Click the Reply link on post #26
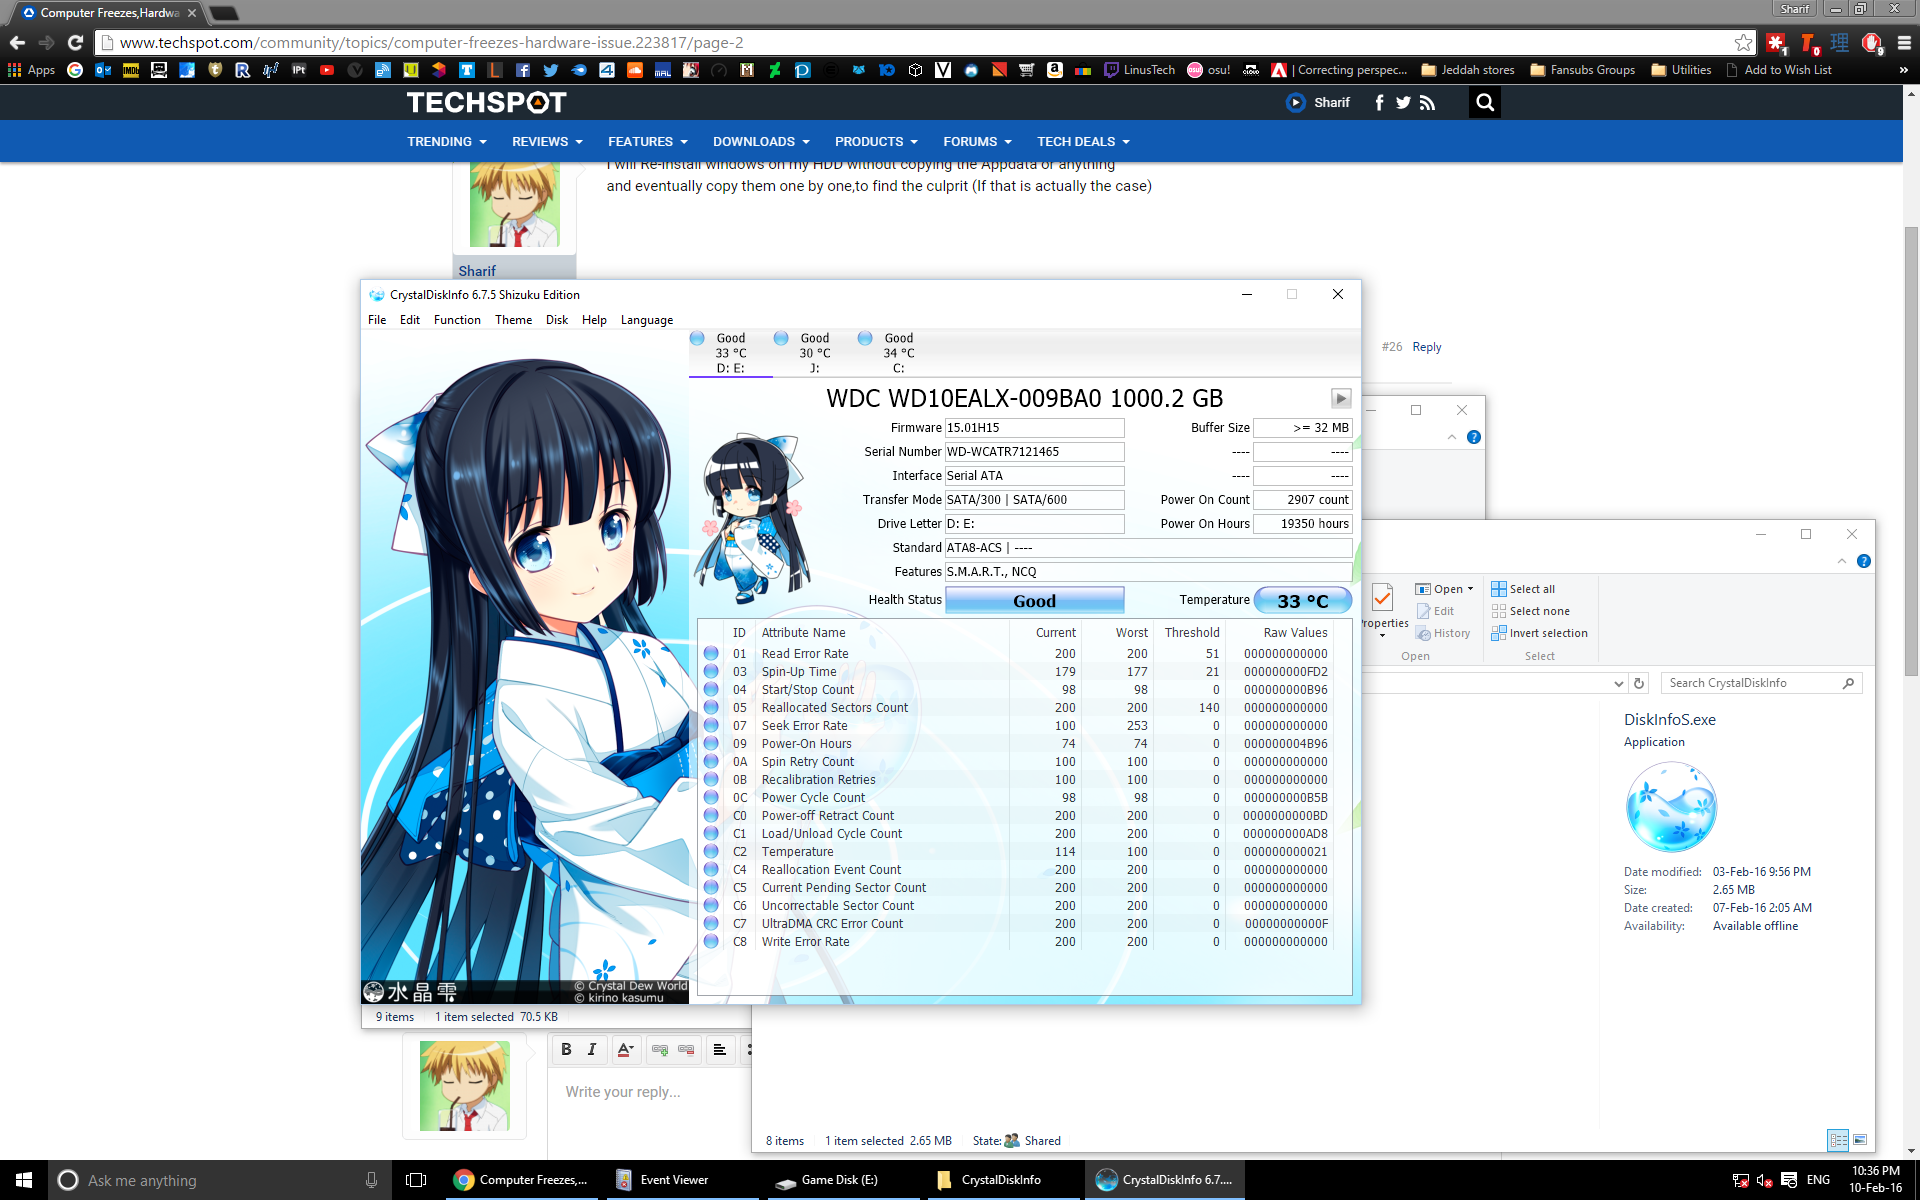 (x=1426, y=347)
